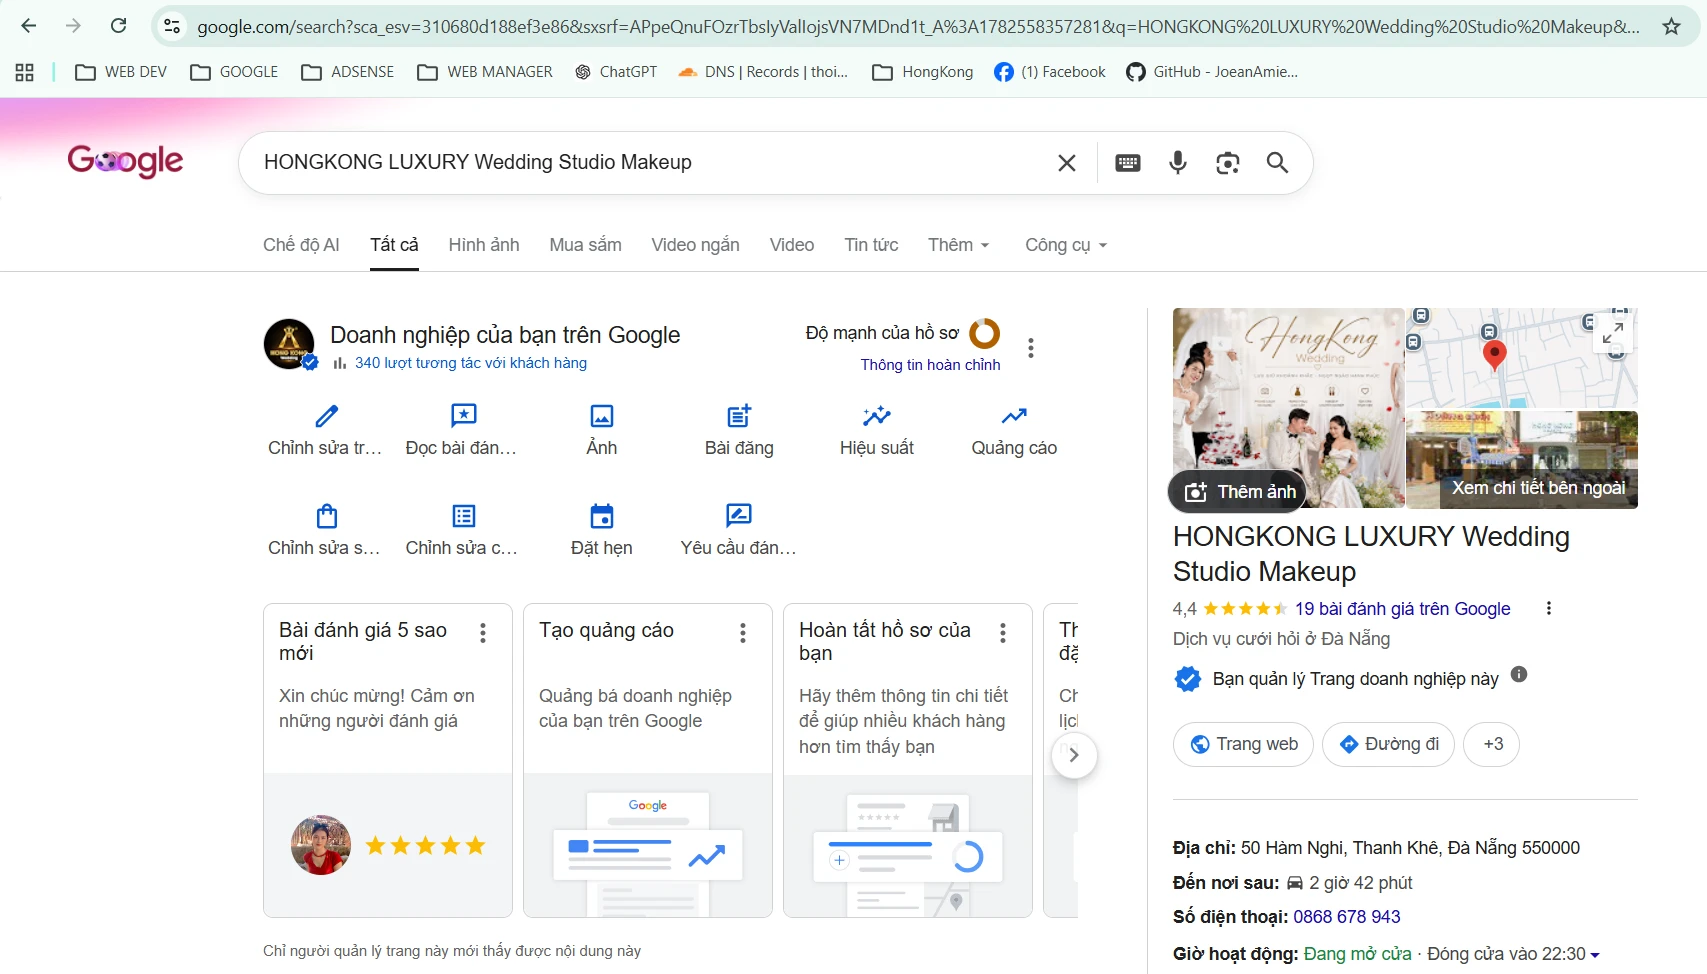Bookmark this page with star icon

1671,27
